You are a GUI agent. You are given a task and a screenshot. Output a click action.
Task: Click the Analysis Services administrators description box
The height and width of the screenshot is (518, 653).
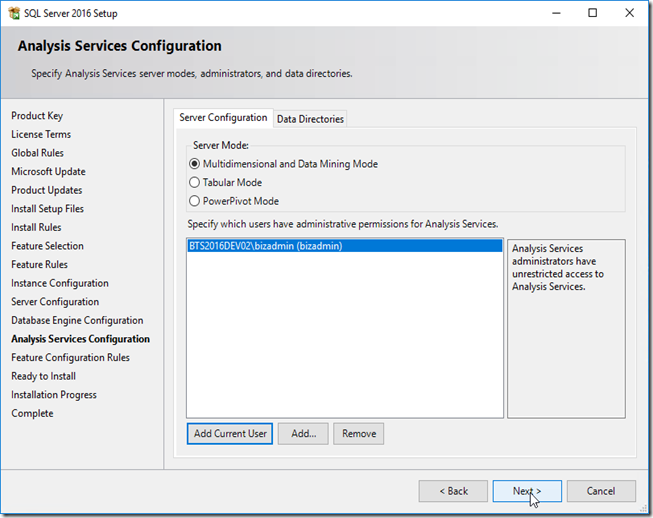tap(566, 328)
